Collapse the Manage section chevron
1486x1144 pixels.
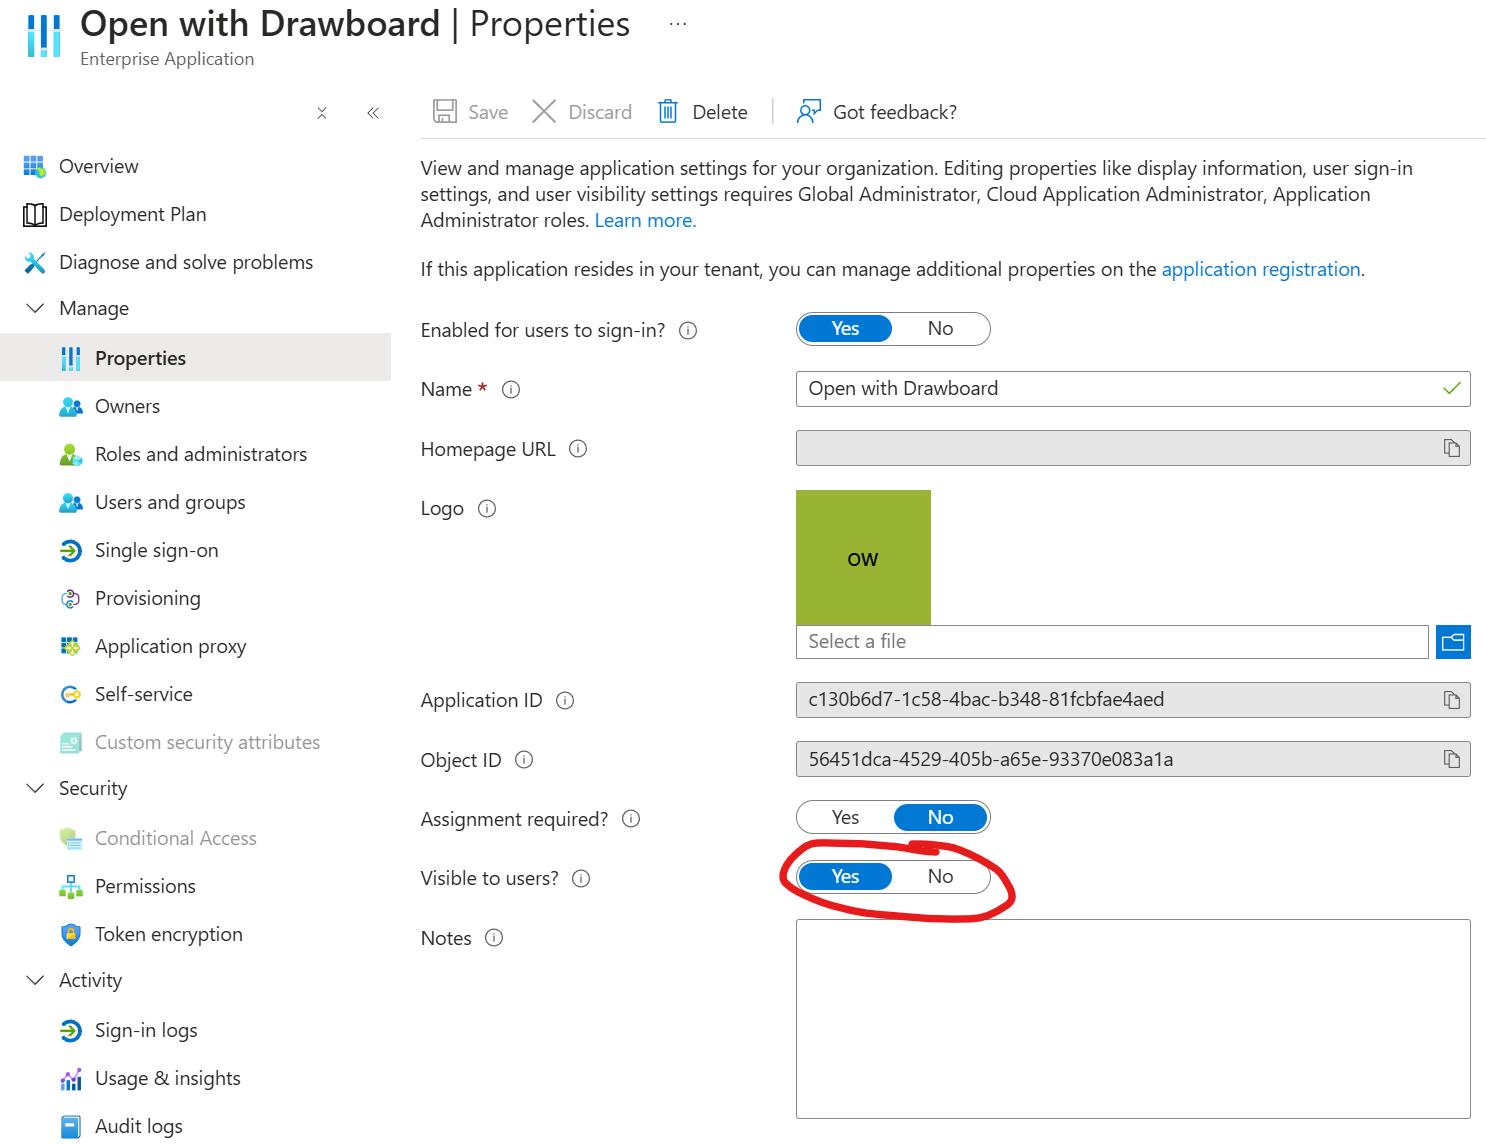click(35, 308)
